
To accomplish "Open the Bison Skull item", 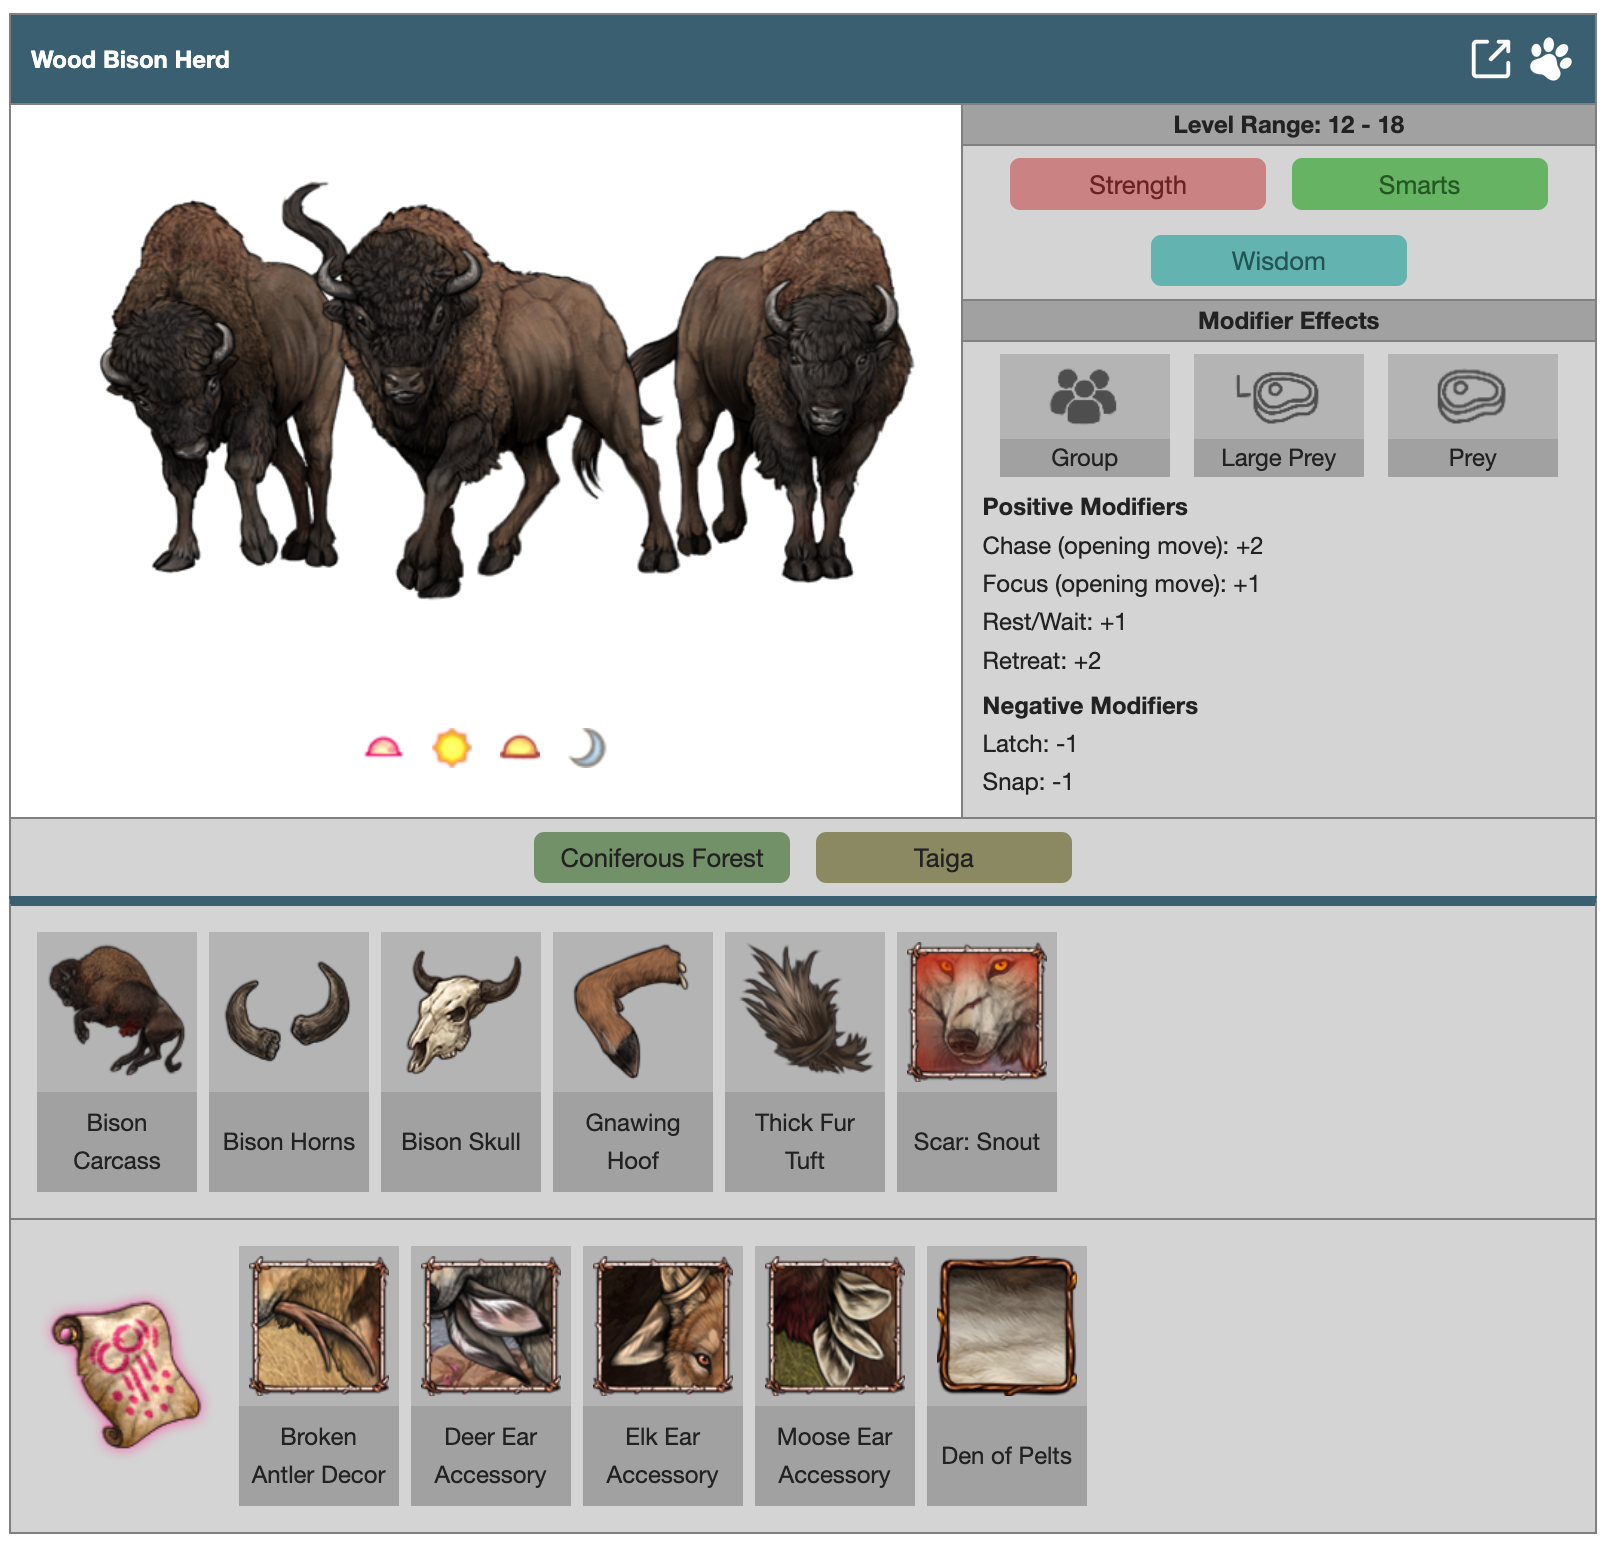I will coord(461,1060).
